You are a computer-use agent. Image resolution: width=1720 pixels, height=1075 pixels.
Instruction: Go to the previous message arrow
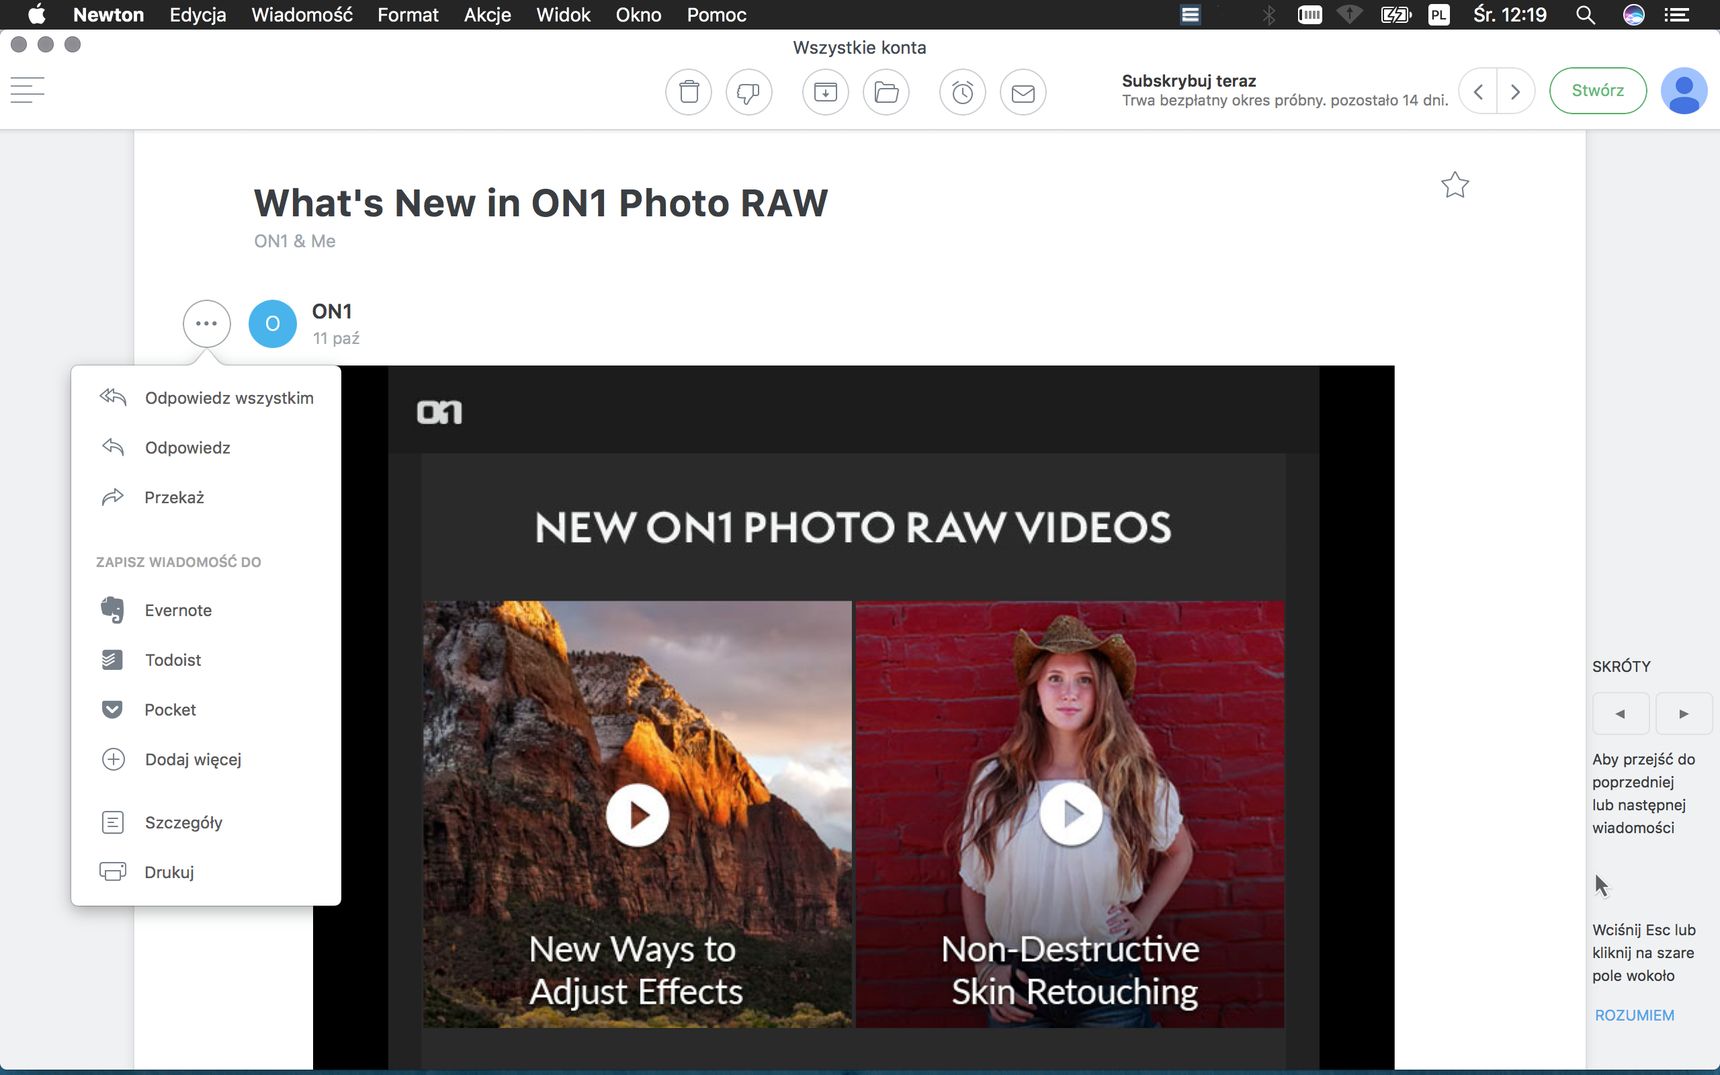(1478, 91)
